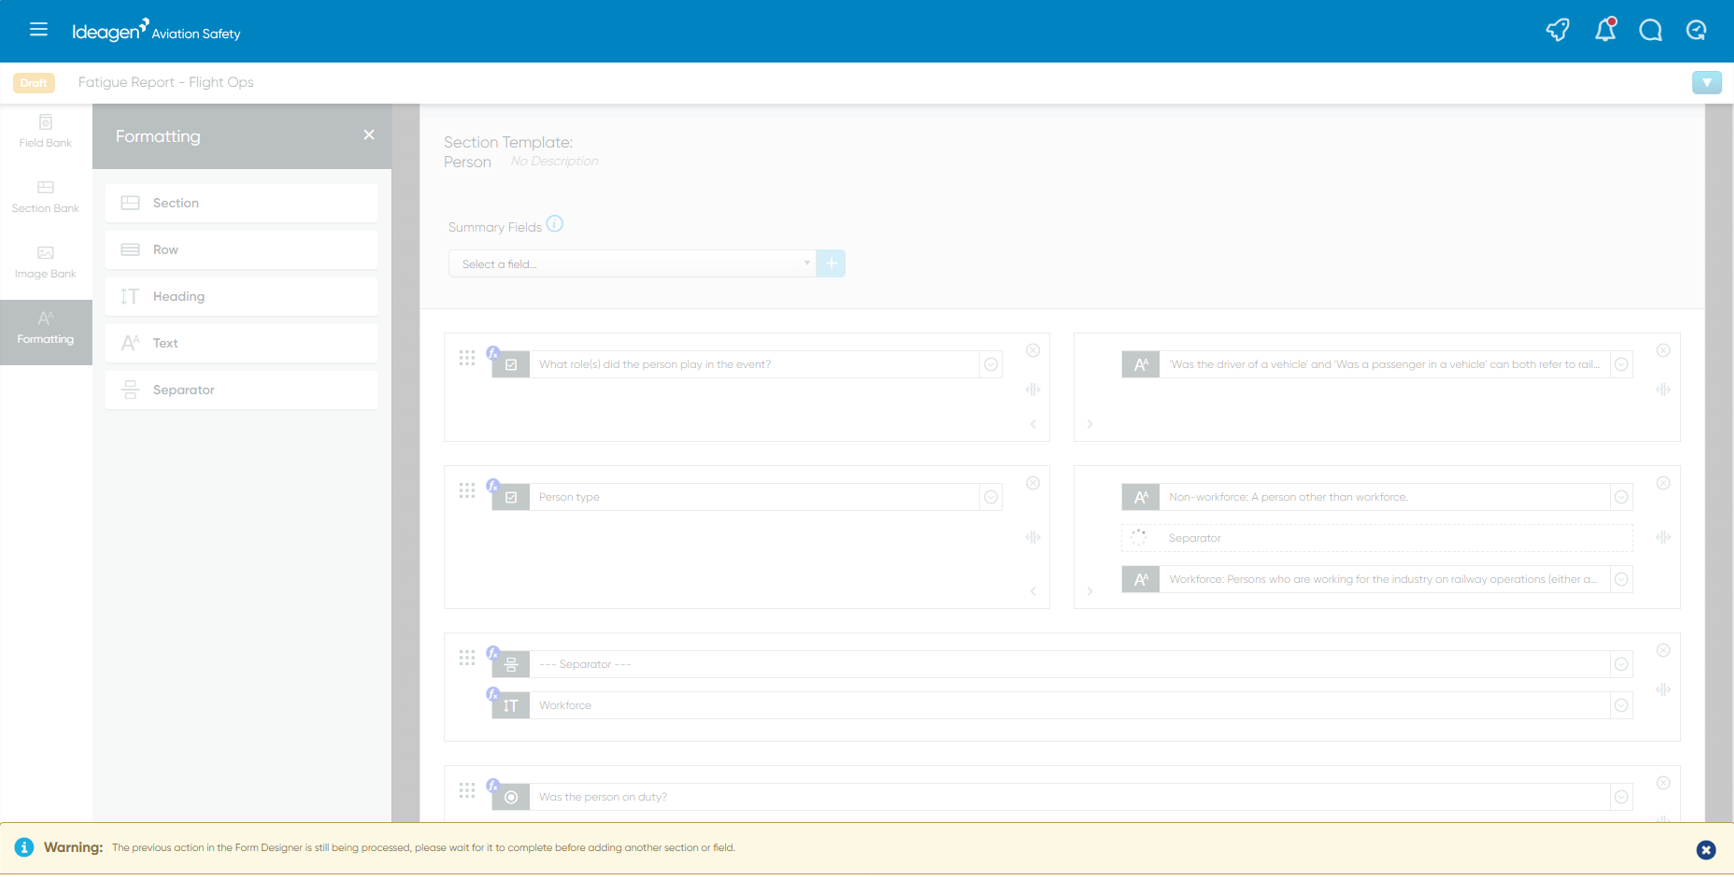Add a Text formatting element
1734x877 pixels.
coord(241,343)
